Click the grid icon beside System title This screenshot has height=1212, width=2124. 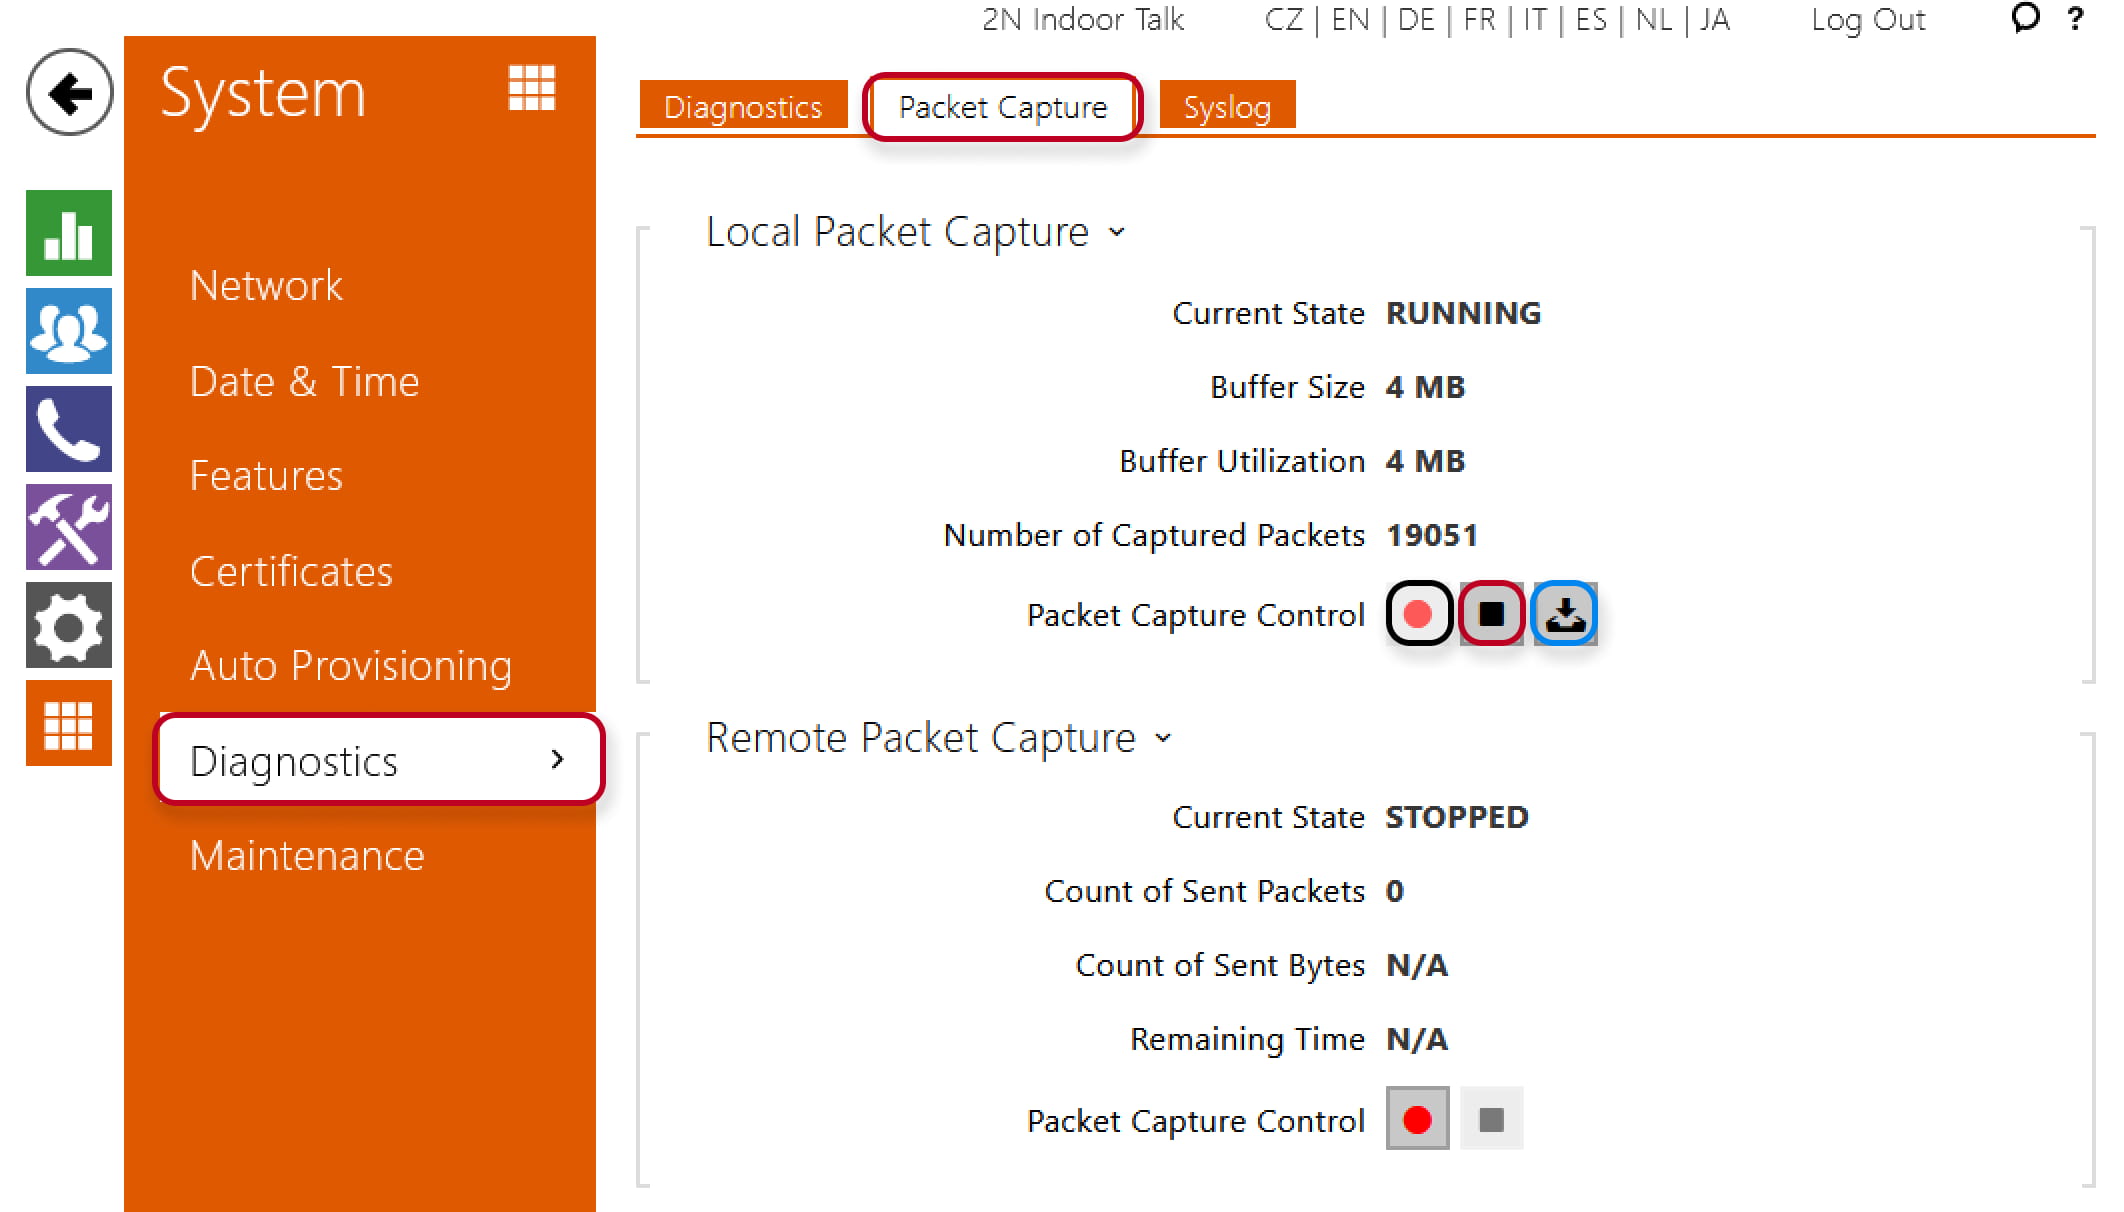coord(532,88)
